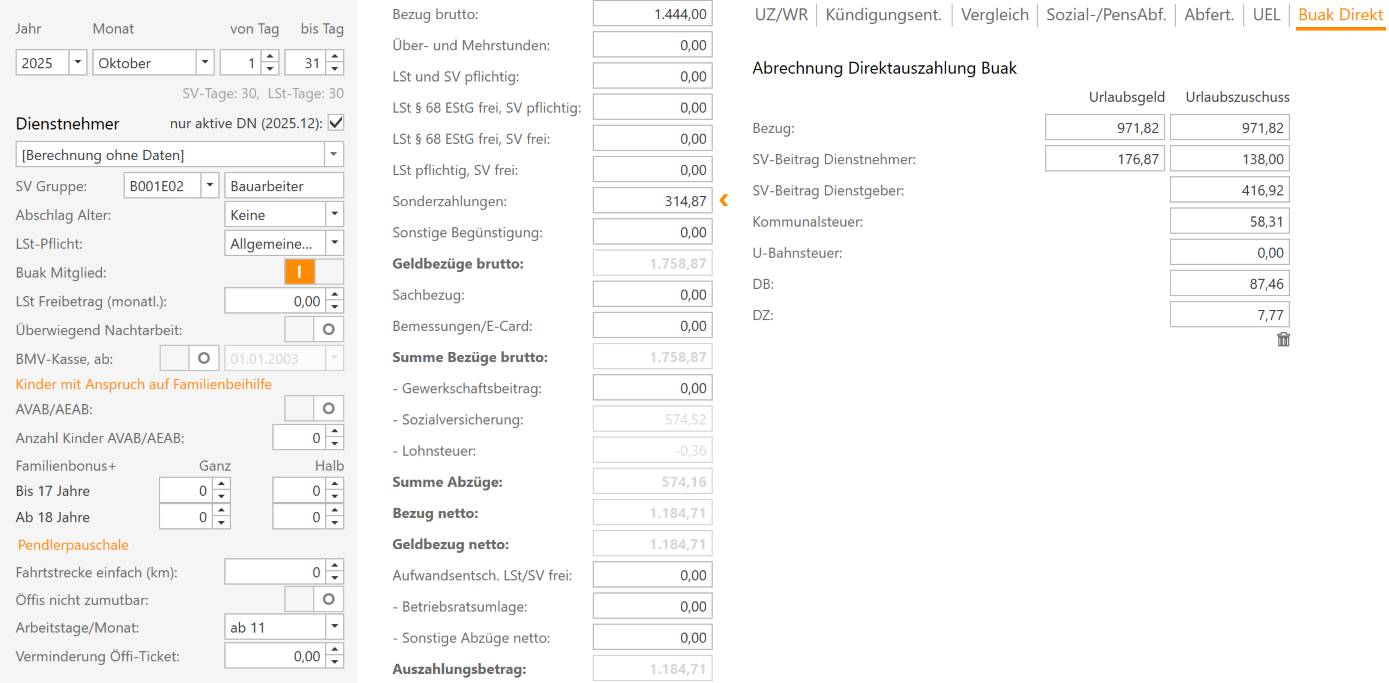This screenshot has width=1389, height=683.
Task: Delete Buak Direktauszahlung using the trash icon
Action: pyautogui.click(x=1283, y=340)
